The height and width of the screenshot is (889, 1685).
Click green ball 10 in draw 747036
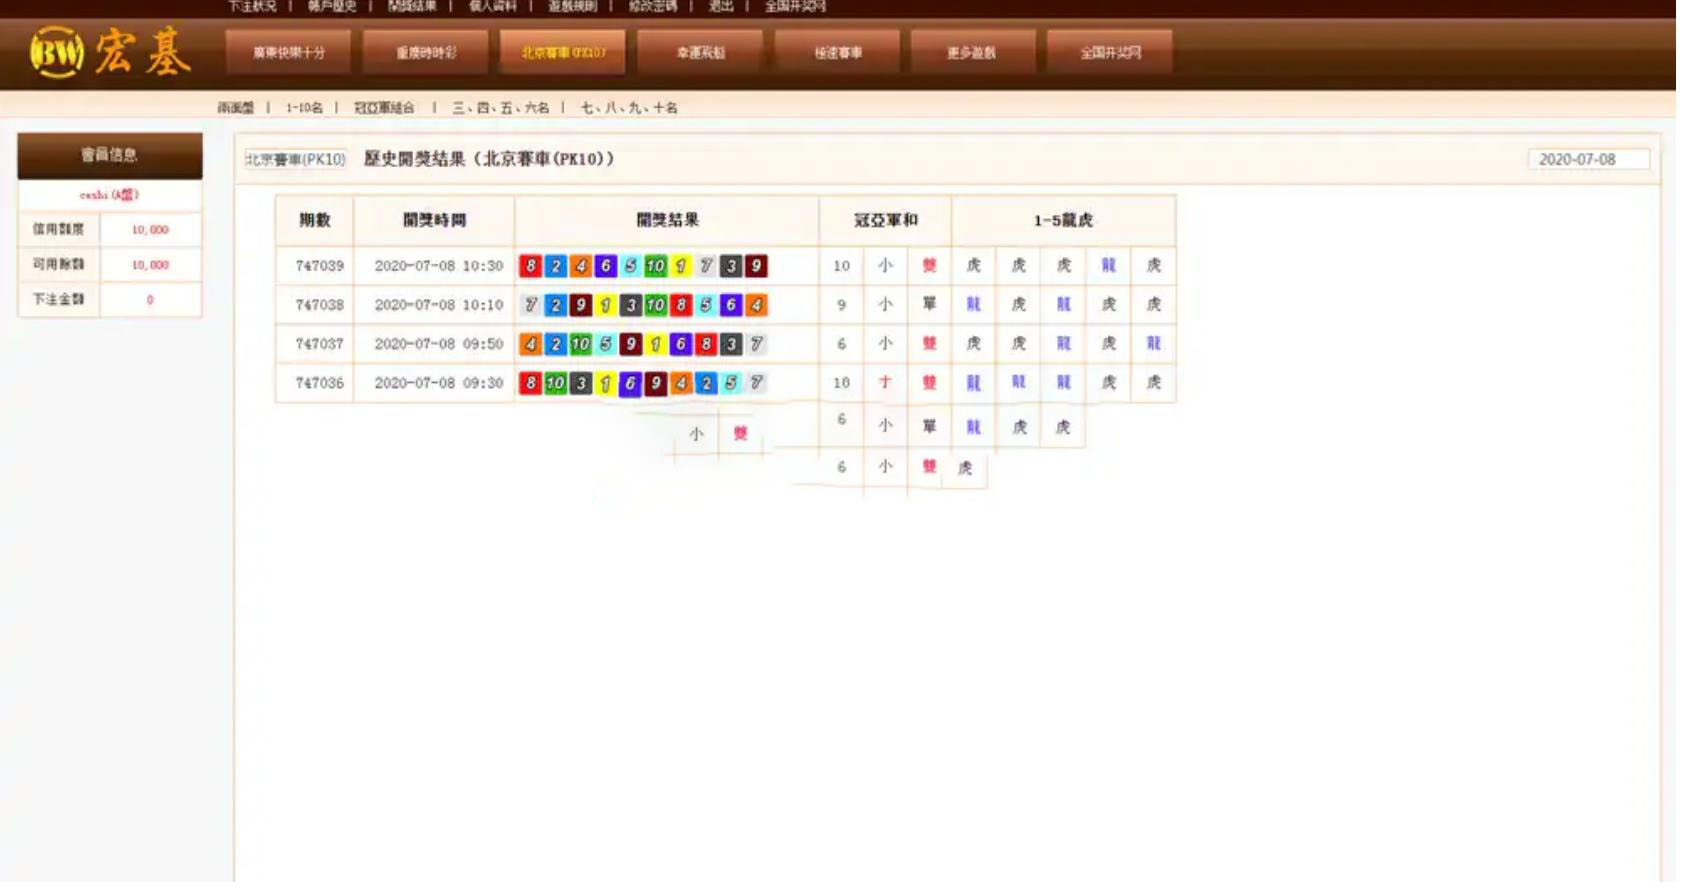pyautogui.click(x=555, y=383)
